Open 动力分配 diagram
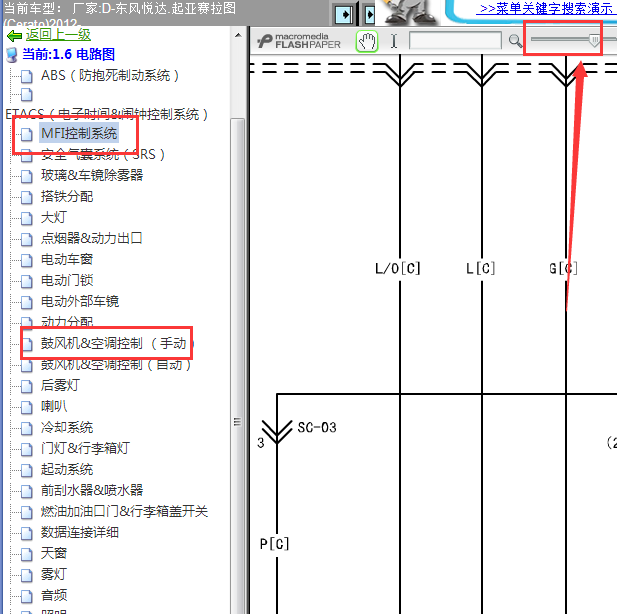This screenshot has width=617, height=614. coord(67,322)
